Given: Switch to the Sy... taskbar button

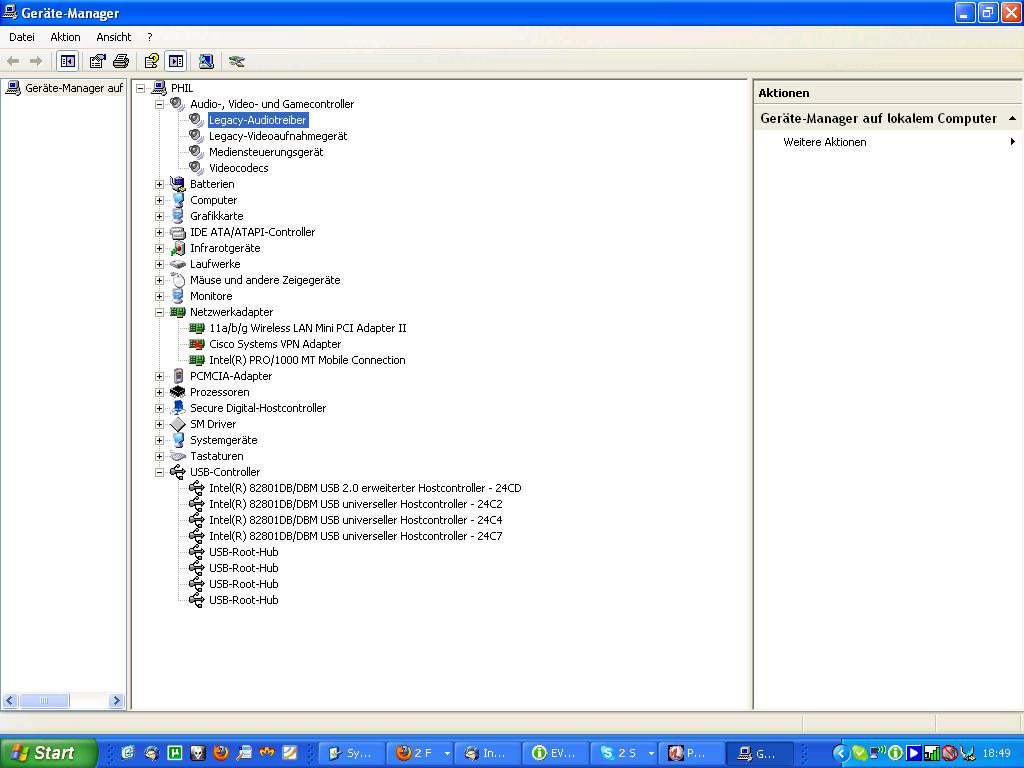Looking at the screenshot, I should 351,753.
